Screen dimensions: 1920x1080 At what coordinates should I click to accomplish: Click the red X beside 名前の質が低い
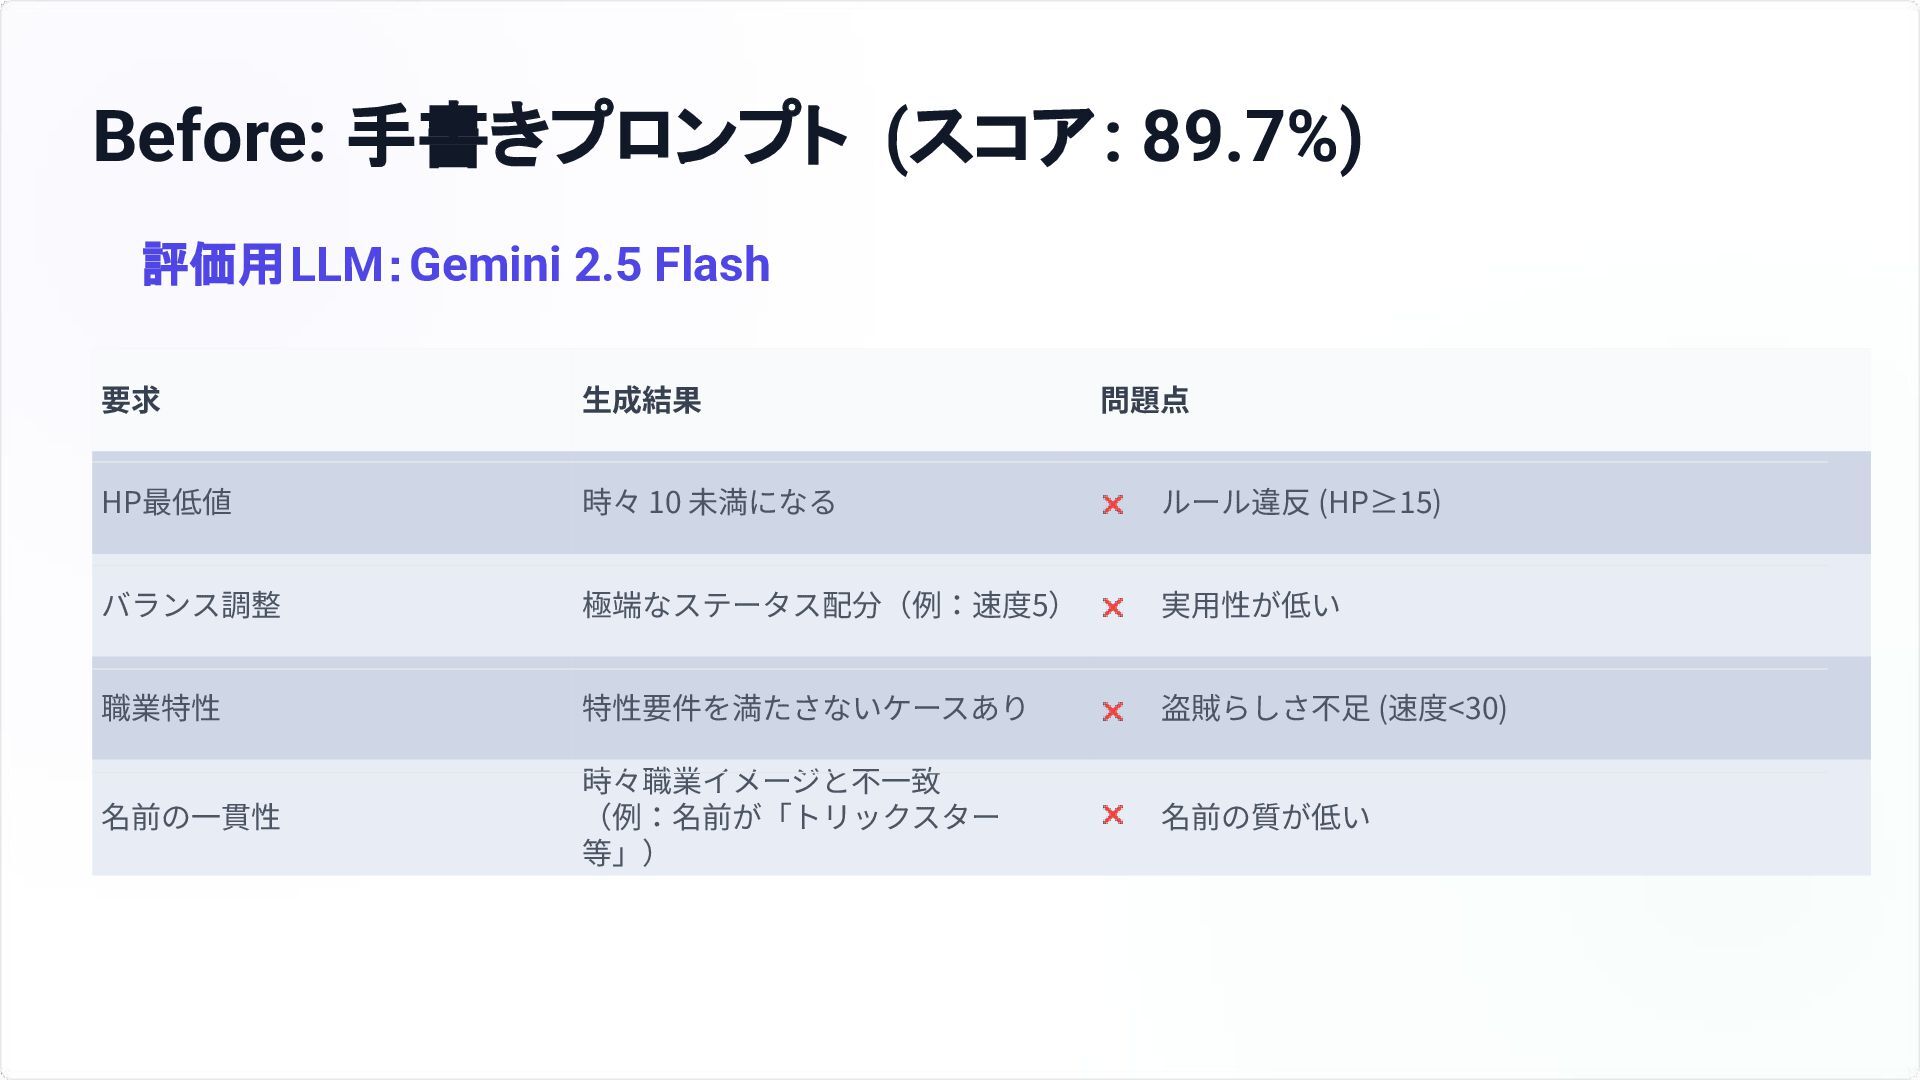[x=1112, y=815]
